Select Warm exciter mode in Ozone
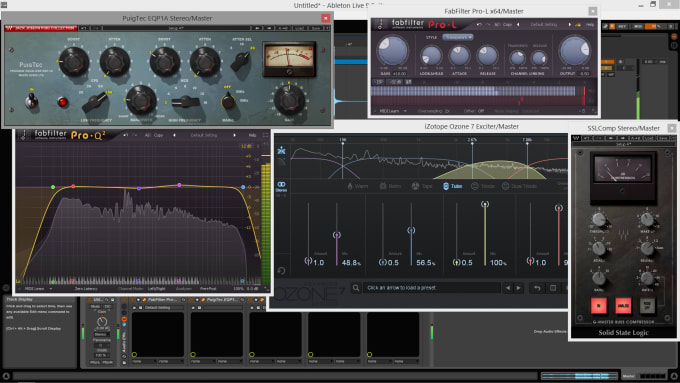The width and height of the screenshot is (680, 383). coord(358,186)
